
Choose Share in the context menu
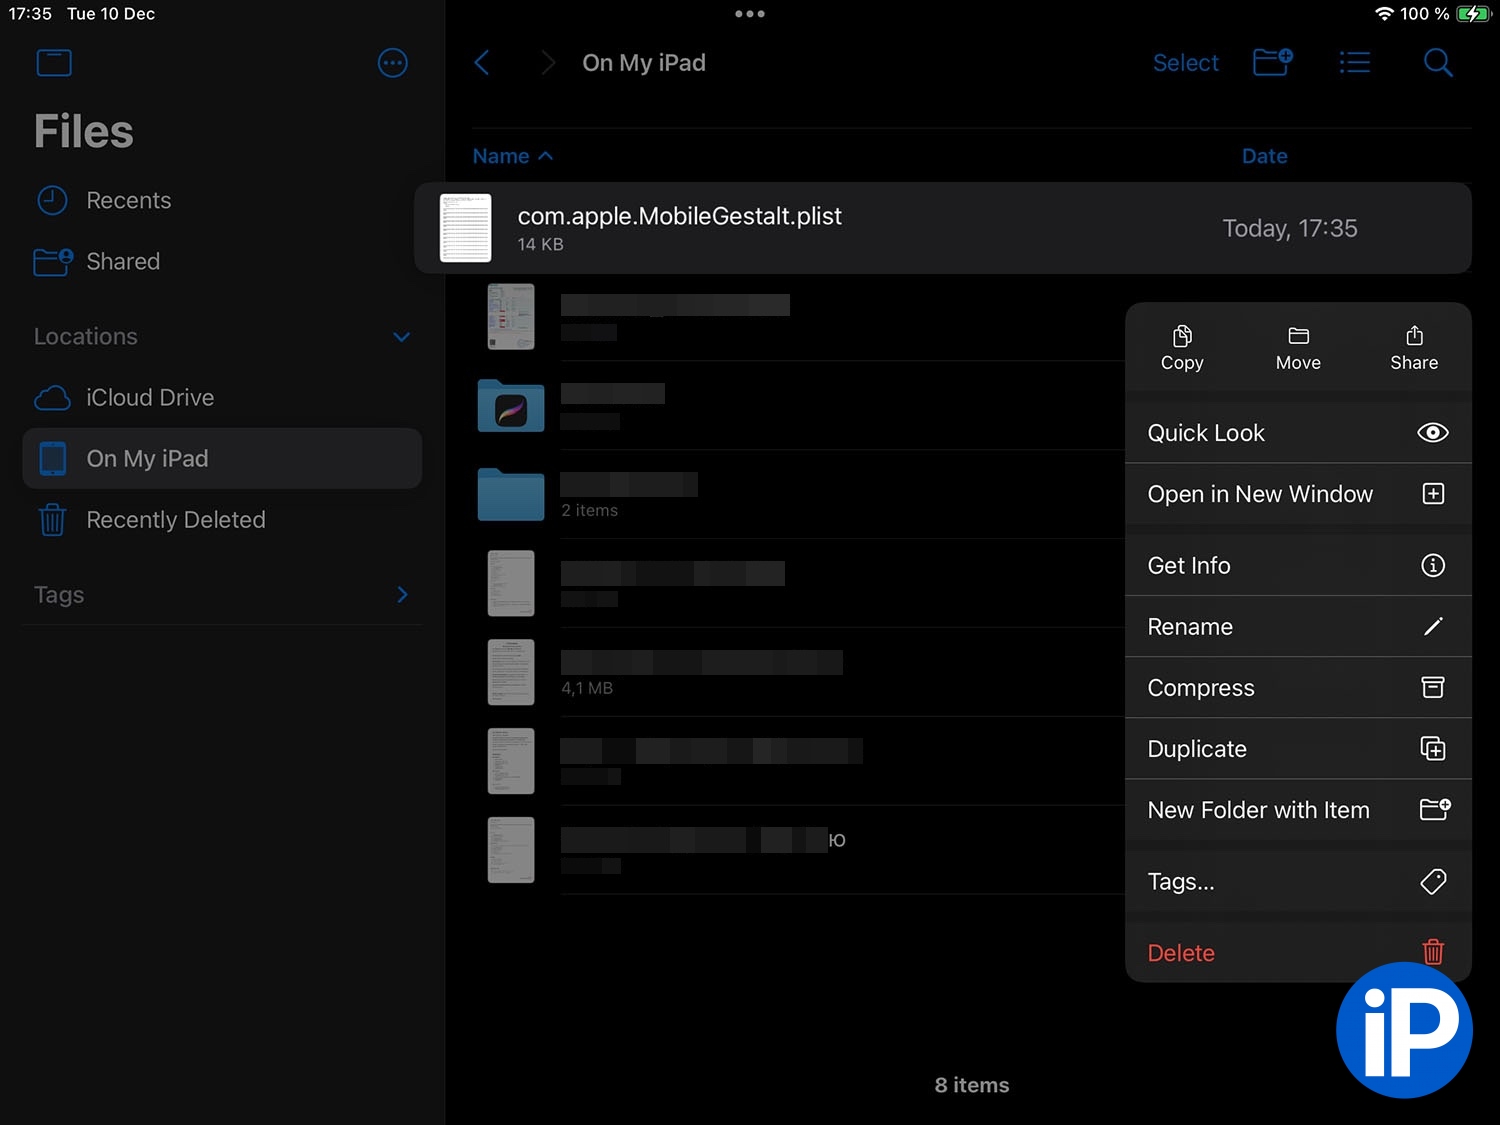click(1414, 348)
